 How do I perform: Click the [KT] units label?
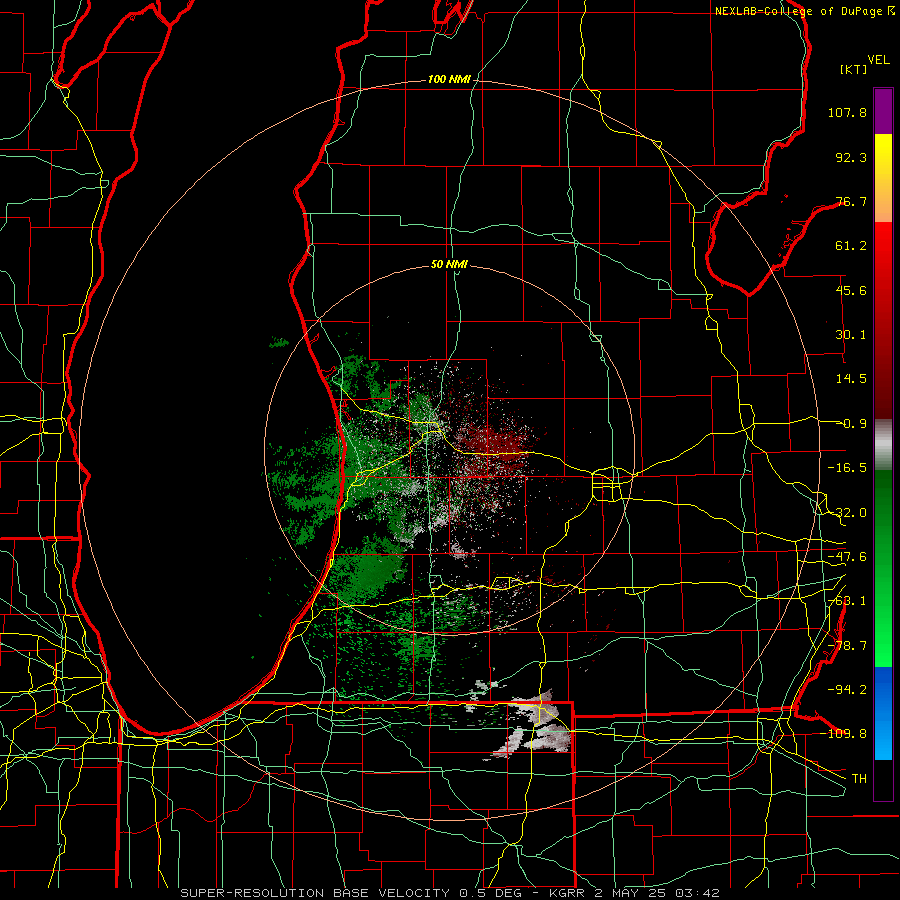point(853,69)
